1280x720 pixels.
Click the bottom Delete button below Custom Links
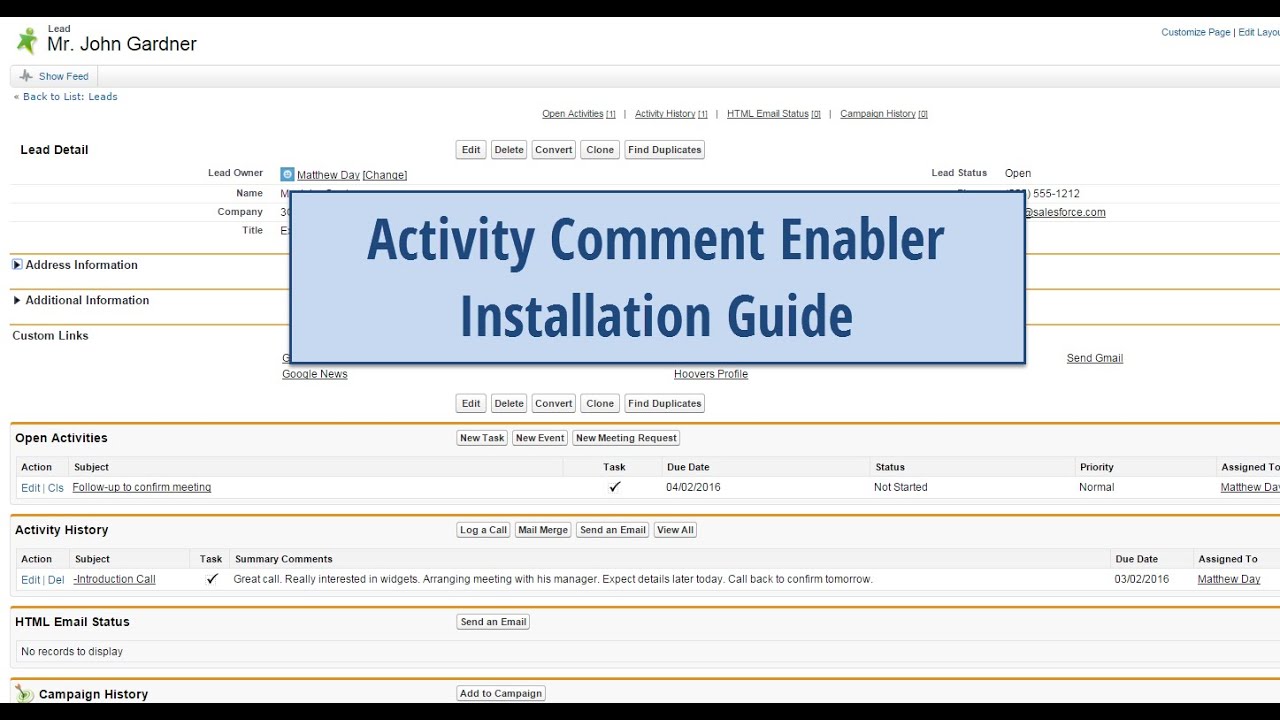[x=509, y=404]
